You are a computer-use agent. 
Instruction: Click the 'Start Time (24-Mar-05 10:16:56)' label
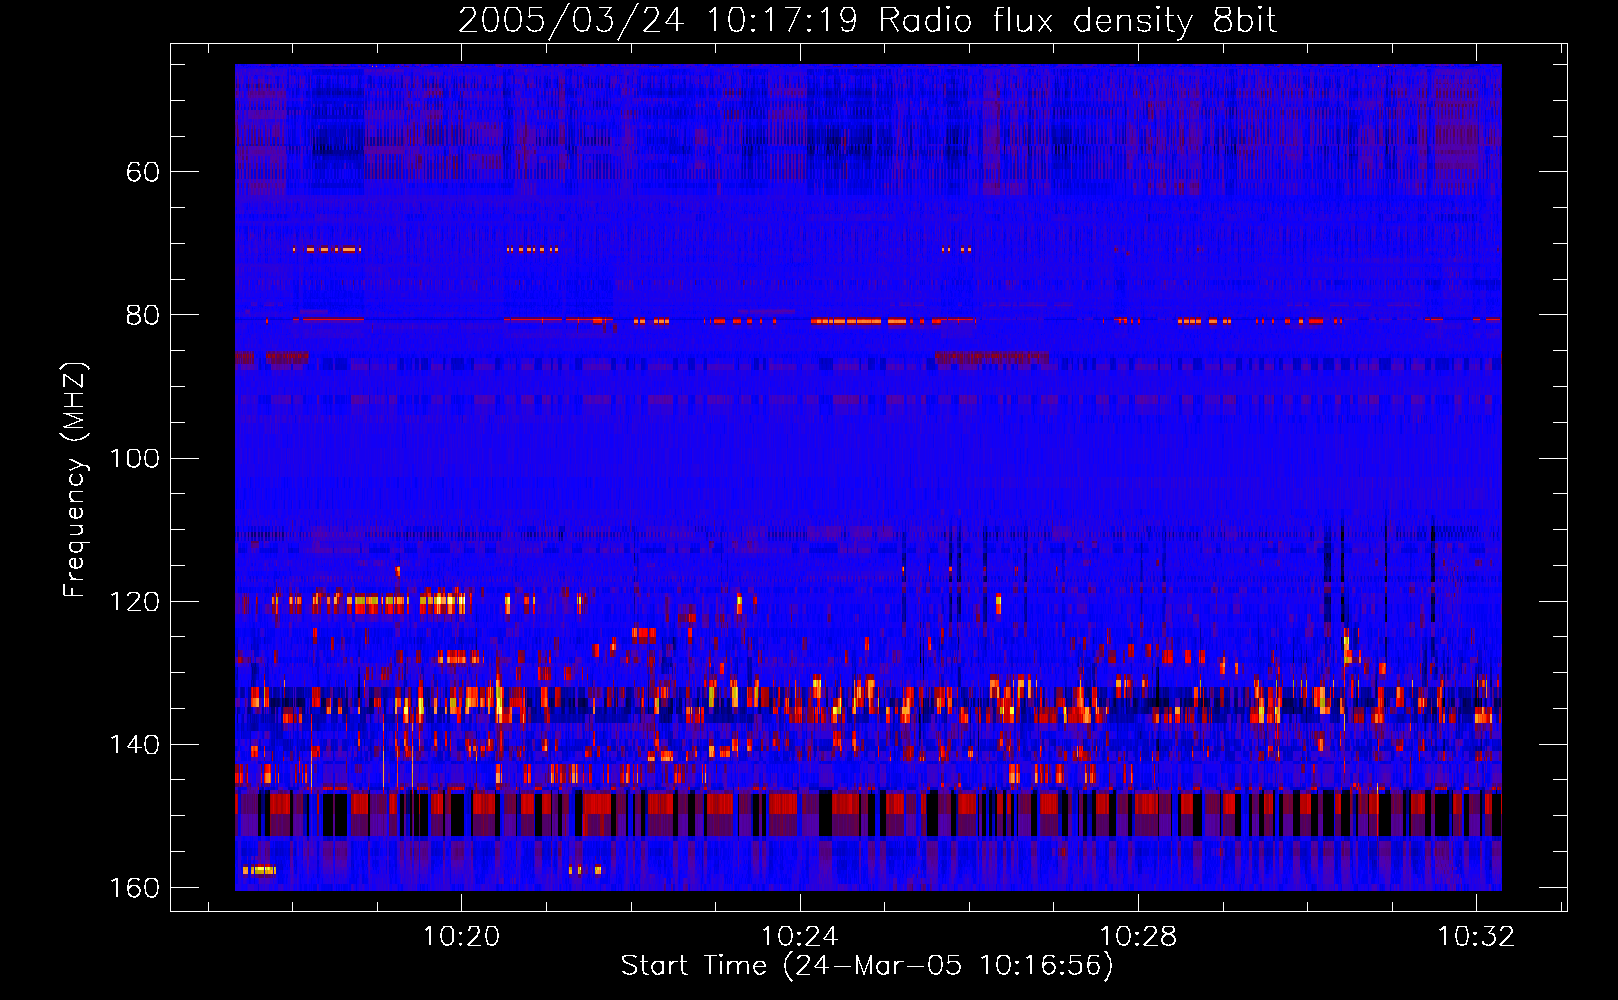[x=867, y=966]
